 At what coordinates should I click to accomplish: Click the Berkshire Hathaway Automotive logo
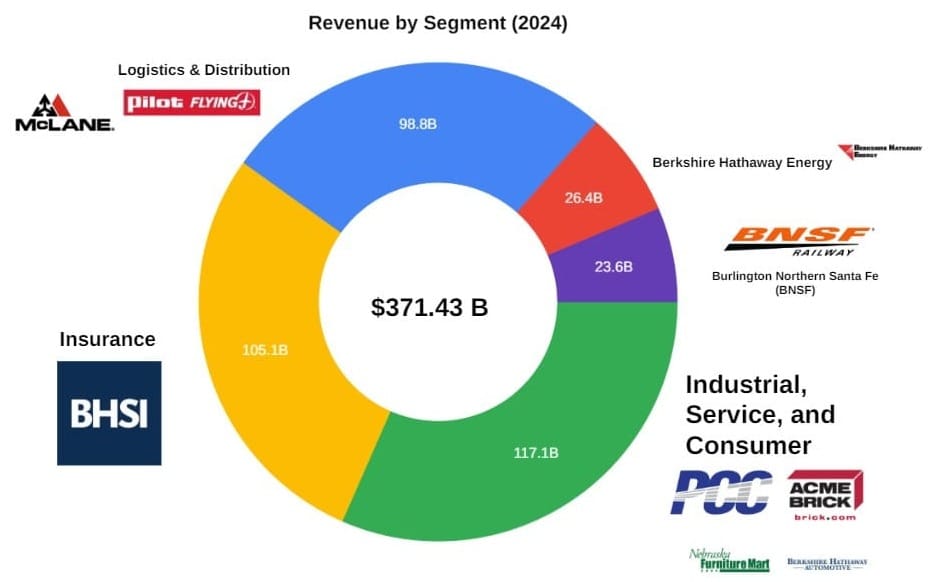click(827, 564)
